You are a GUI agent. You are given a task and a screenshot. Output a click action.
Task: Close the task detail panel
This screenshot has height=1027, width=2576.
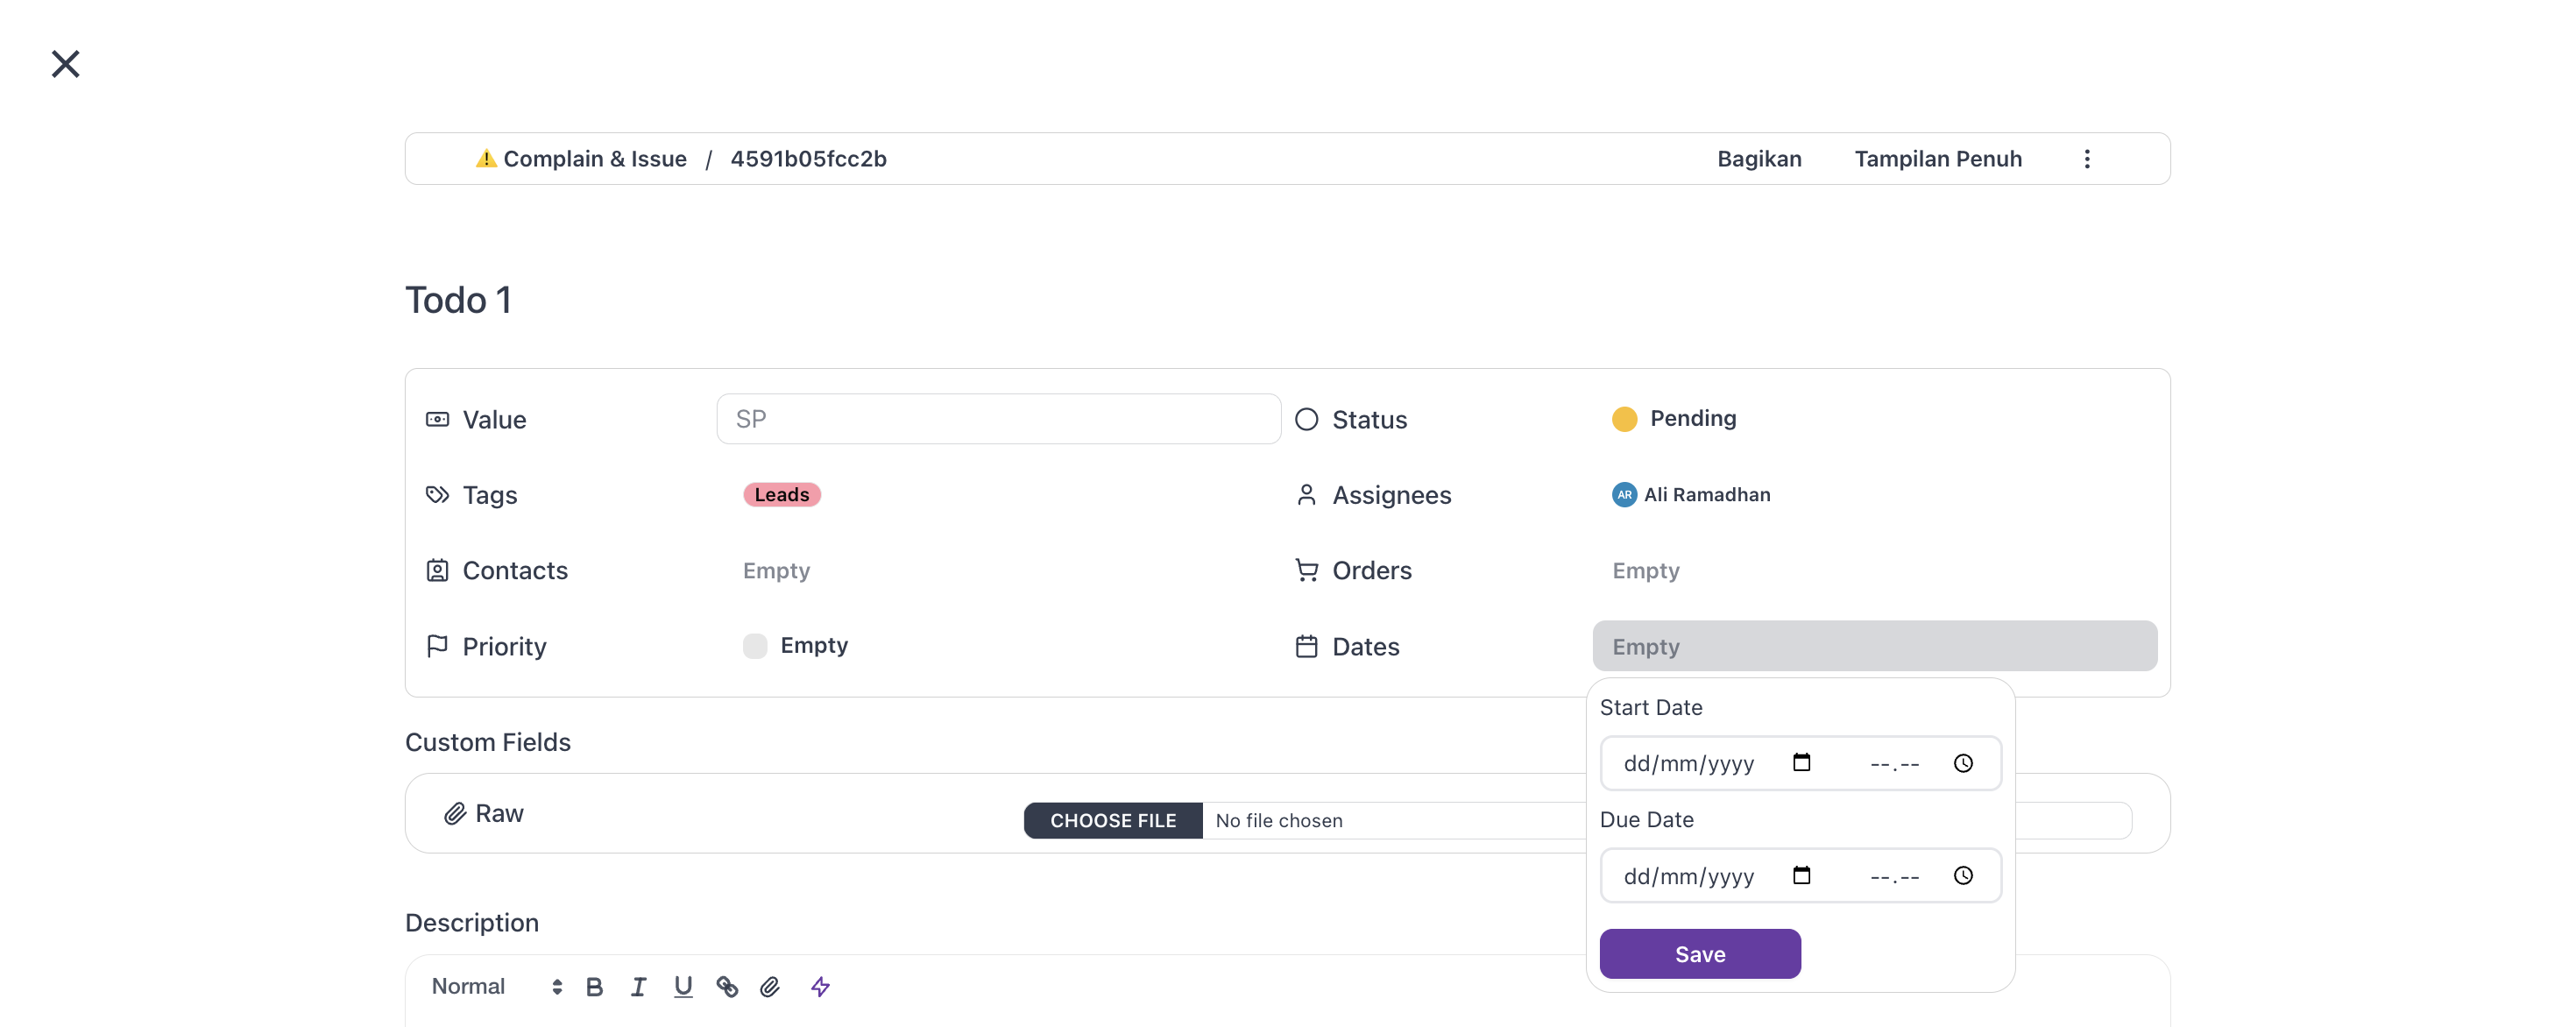[x=66, y=64]
